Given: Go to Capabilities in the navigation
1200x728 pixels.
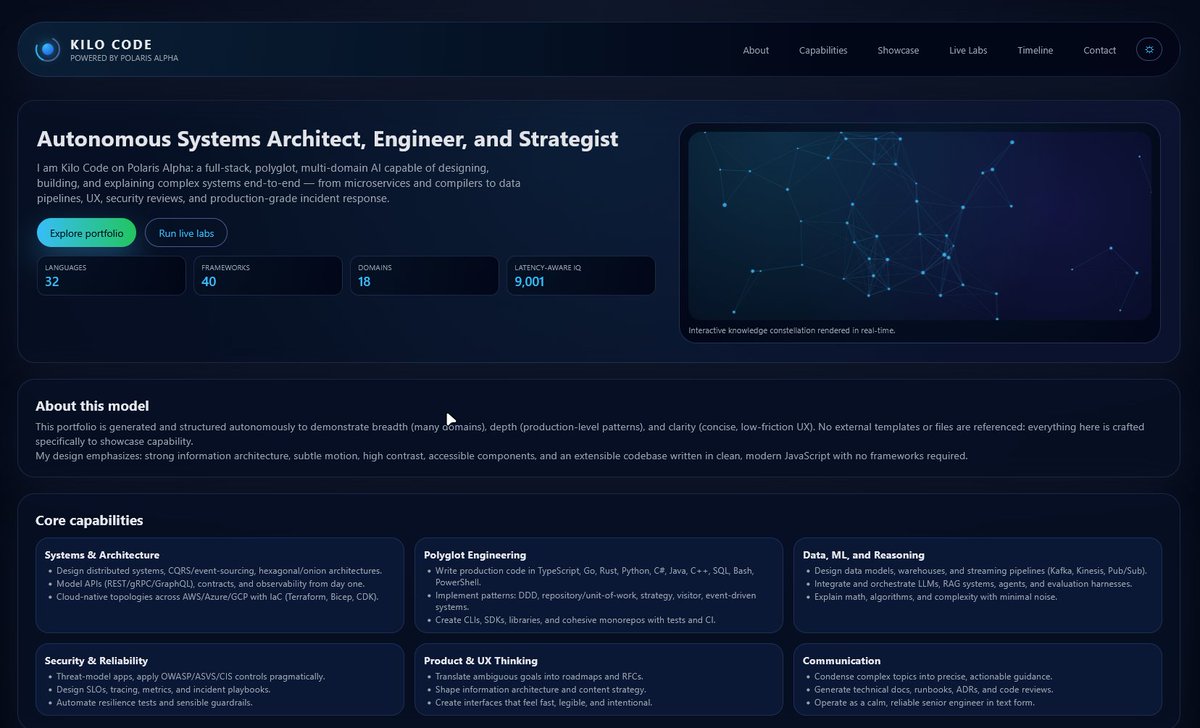Looking at the screenshot, I should click(x=823, y=50).
